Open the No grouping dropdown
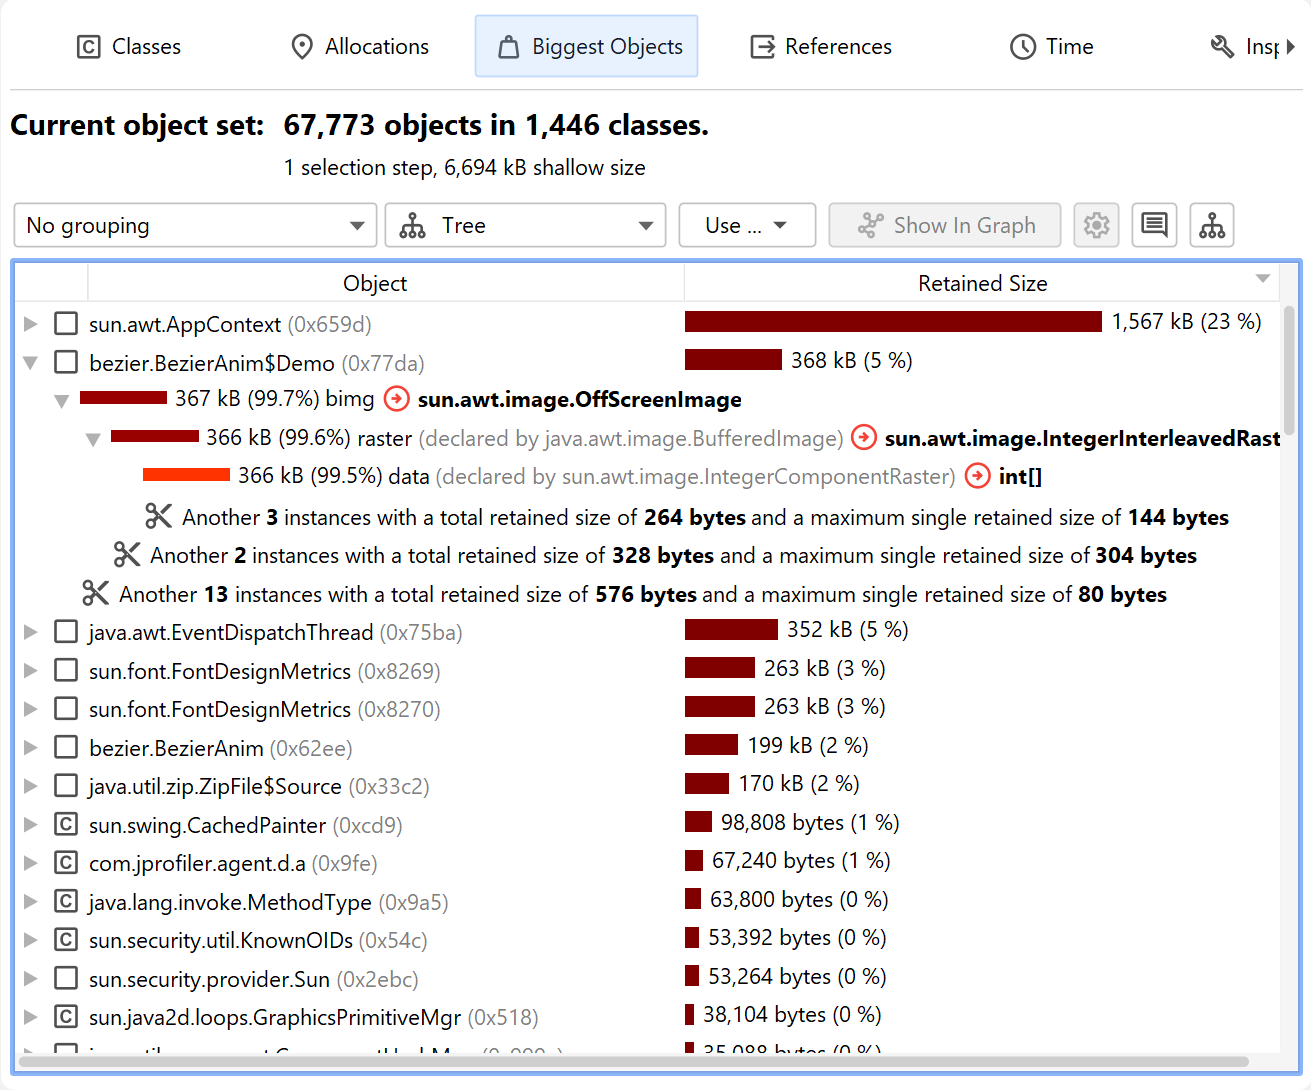Viewport: 1311px width, 1090px height. [195, 225]
